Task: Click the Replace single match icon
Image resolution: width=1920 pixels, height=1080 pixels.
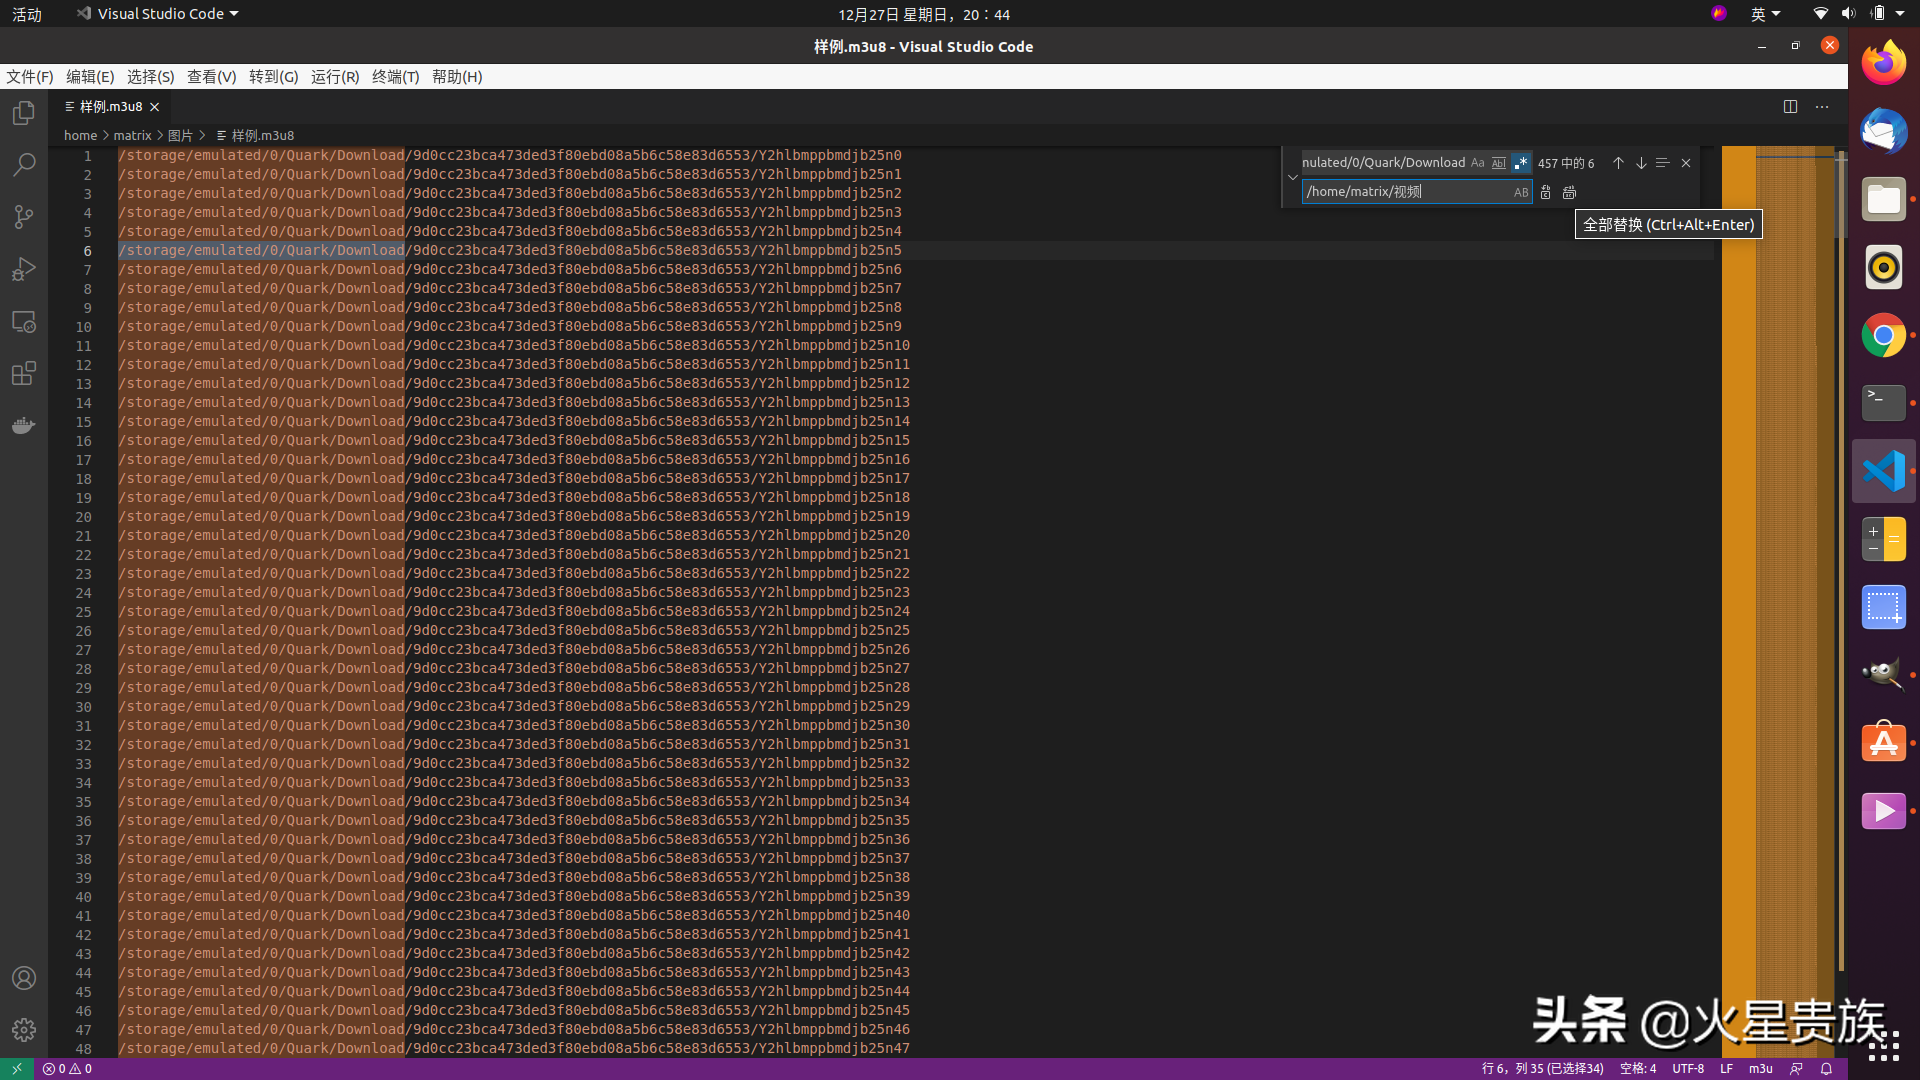Action: pyautogui.click(x=1546, y=192)
